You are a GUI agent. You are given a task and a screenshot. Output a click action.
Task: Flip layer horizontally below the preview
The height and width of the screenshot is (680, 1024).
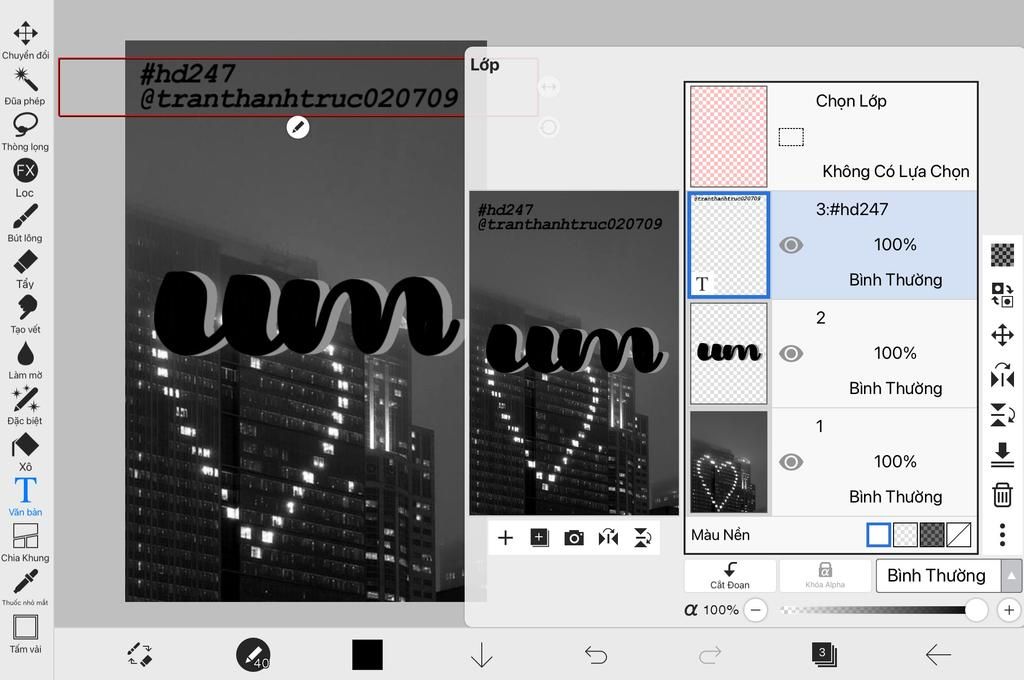point(608,538)
